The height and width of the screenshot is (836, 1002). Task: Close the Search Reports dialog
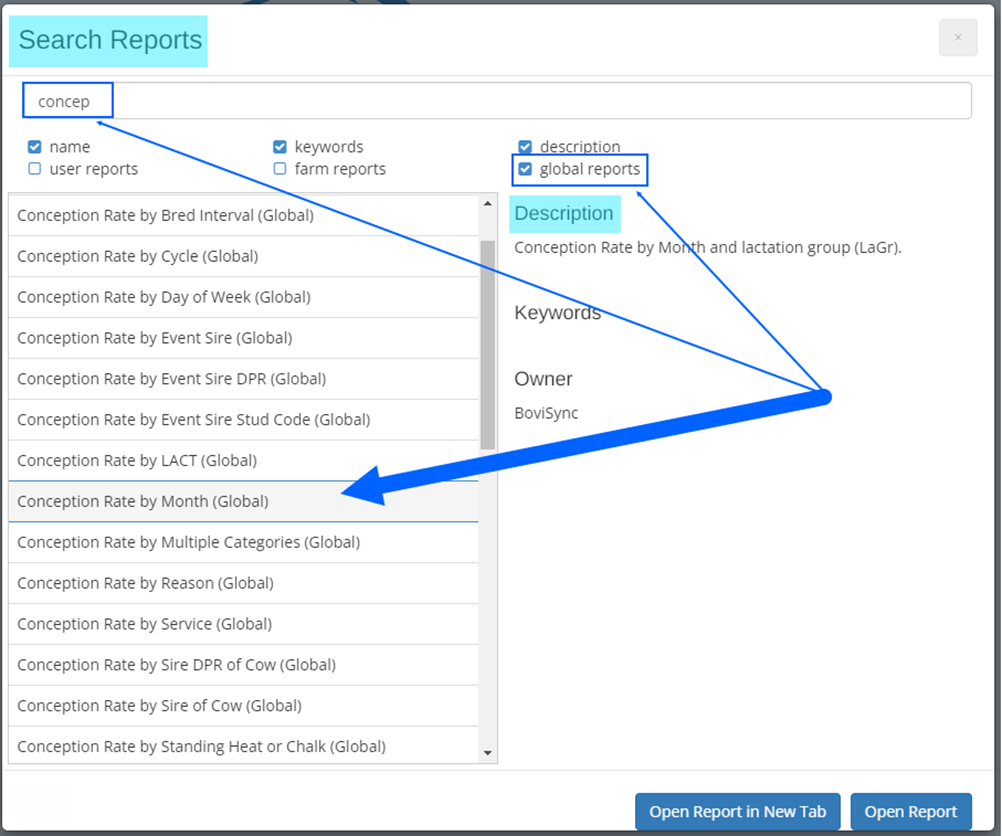[957, 37]
